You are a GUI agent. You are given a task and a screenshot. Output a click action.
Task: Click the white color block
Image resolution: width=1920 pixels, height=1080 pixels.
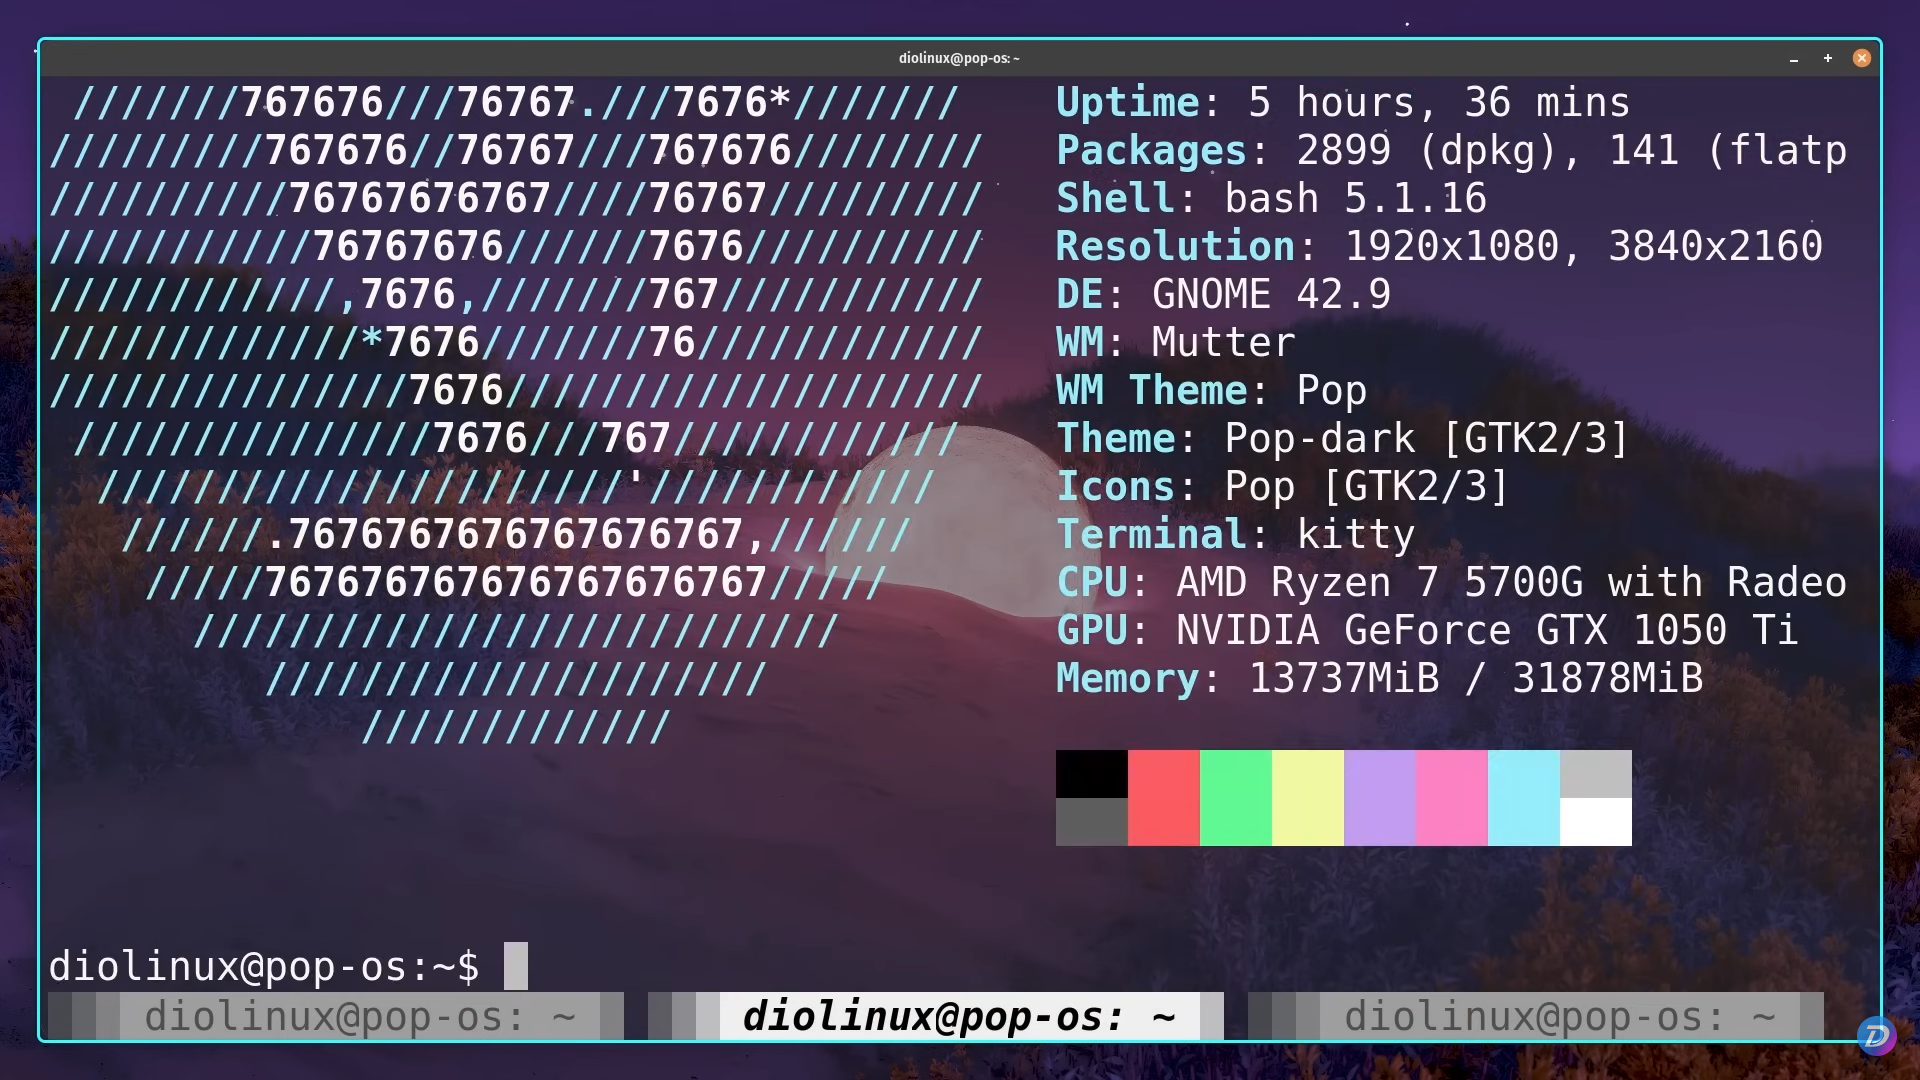(1595, 822)
